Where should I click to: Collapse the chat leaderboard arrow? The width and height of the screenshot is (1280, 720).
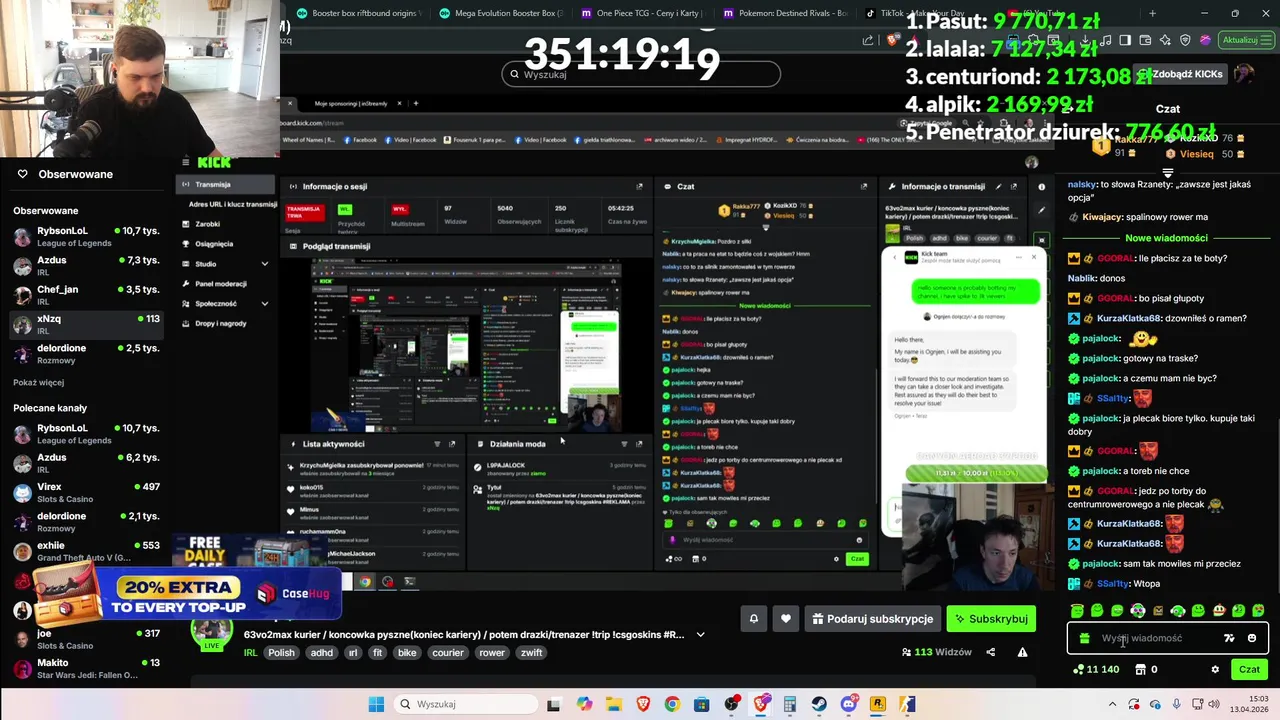1167,172
